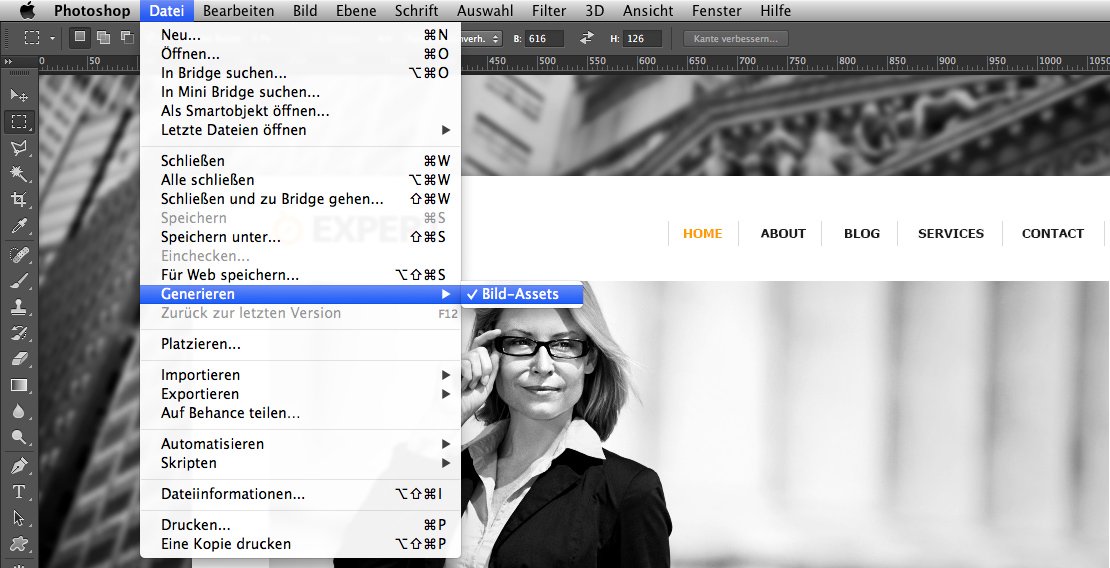The height and width of the screenshot is (568, 1110).
Task: Select the Eyedropper tool
Action: click(18, 227)
